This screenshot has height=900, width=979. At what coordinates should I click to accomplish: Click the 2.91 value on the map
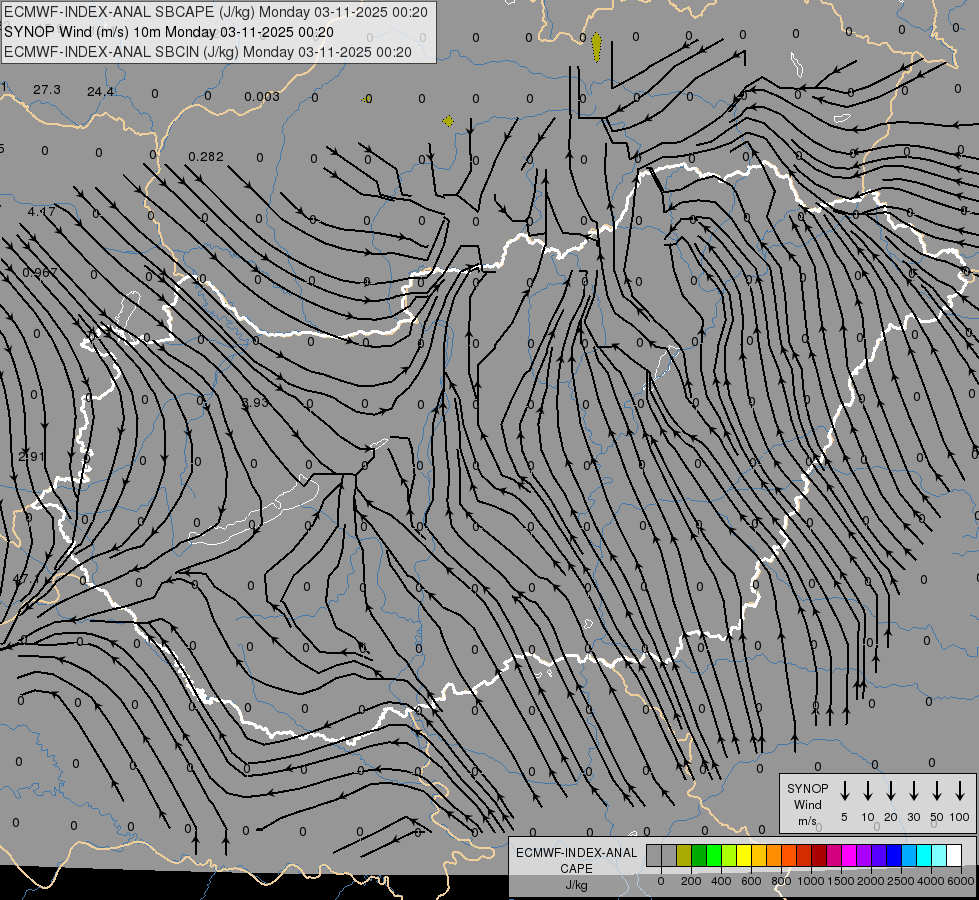tap(31, 457)
